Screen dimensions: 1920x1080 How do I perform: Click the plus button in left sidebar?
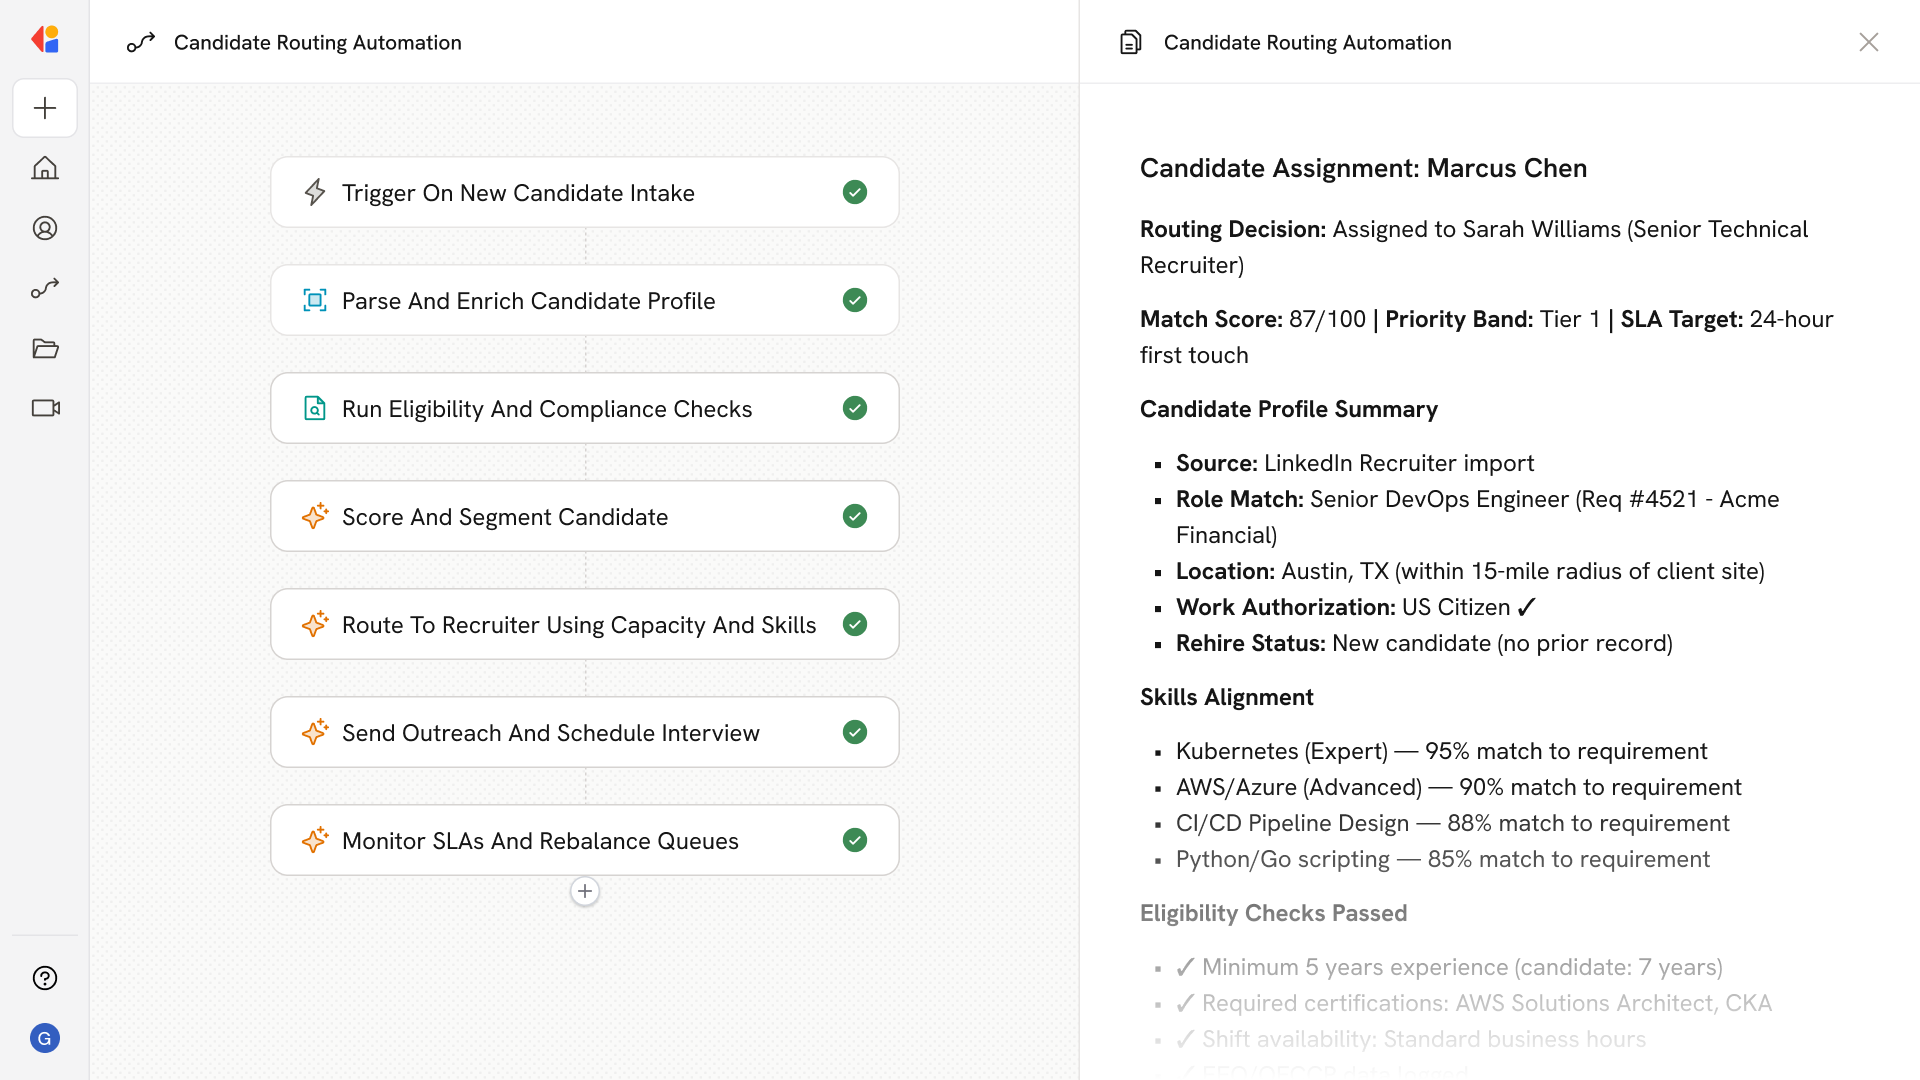point(45,108)
